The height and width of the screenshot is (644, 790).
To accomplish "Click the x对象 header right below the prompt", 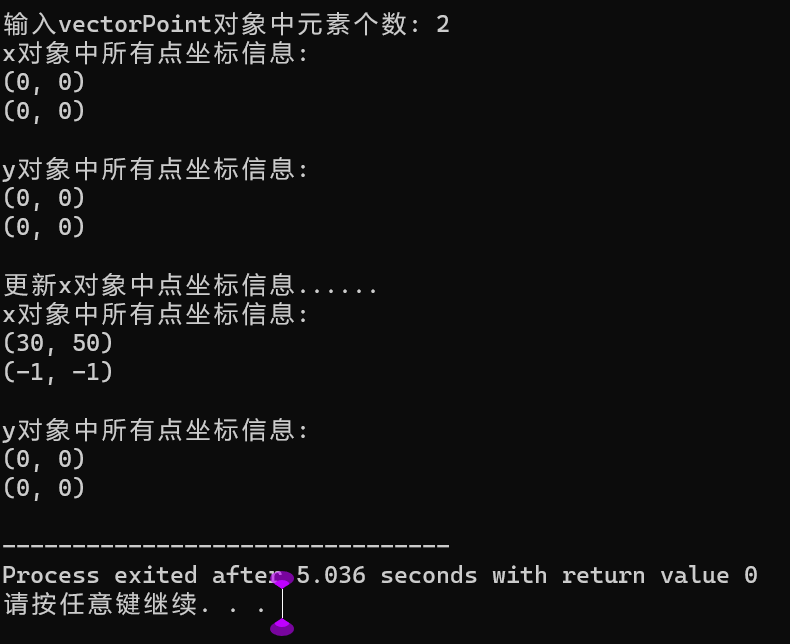I will click(x=155, y=53).
